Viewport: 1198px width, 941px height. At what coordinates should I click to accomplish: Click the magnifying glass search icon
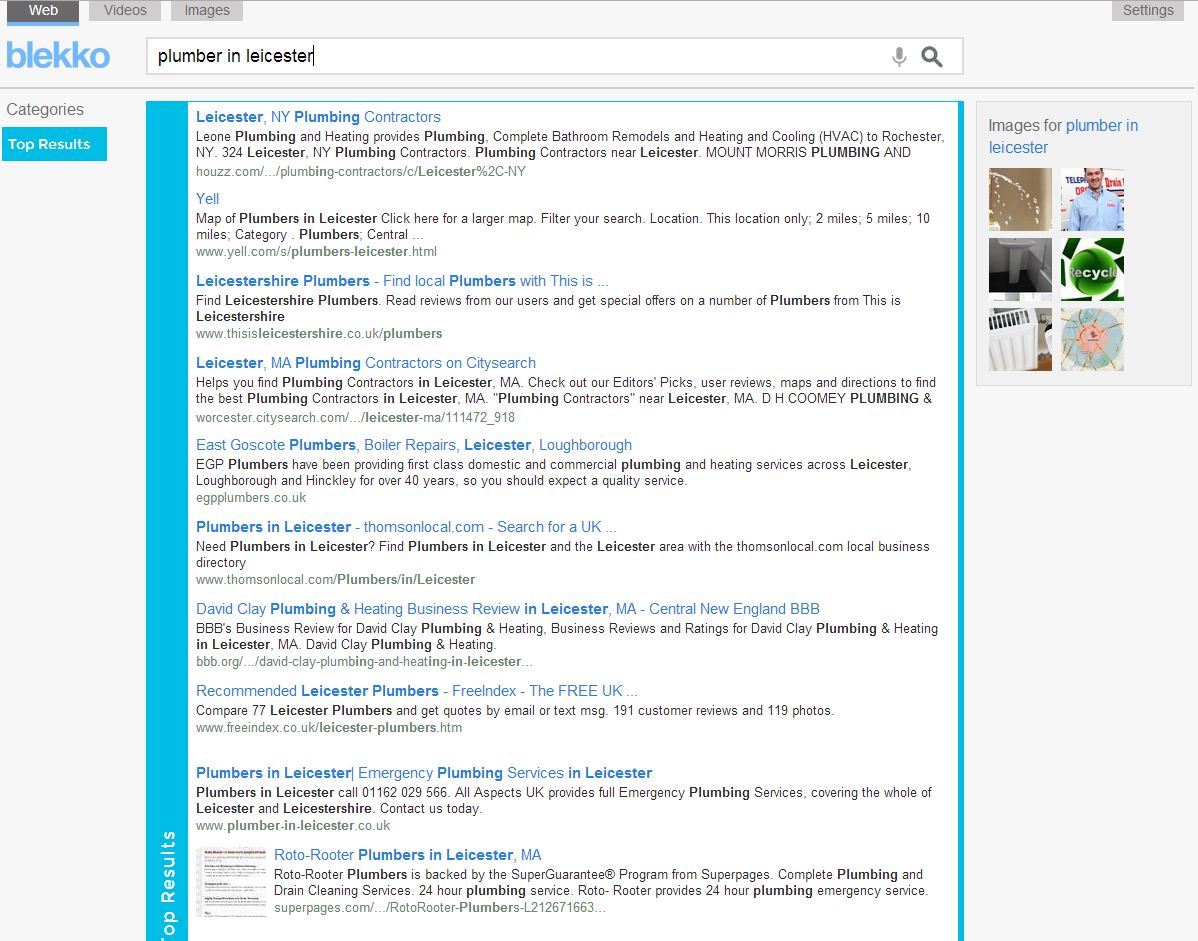pyautogui.click(x=932, y=57)
